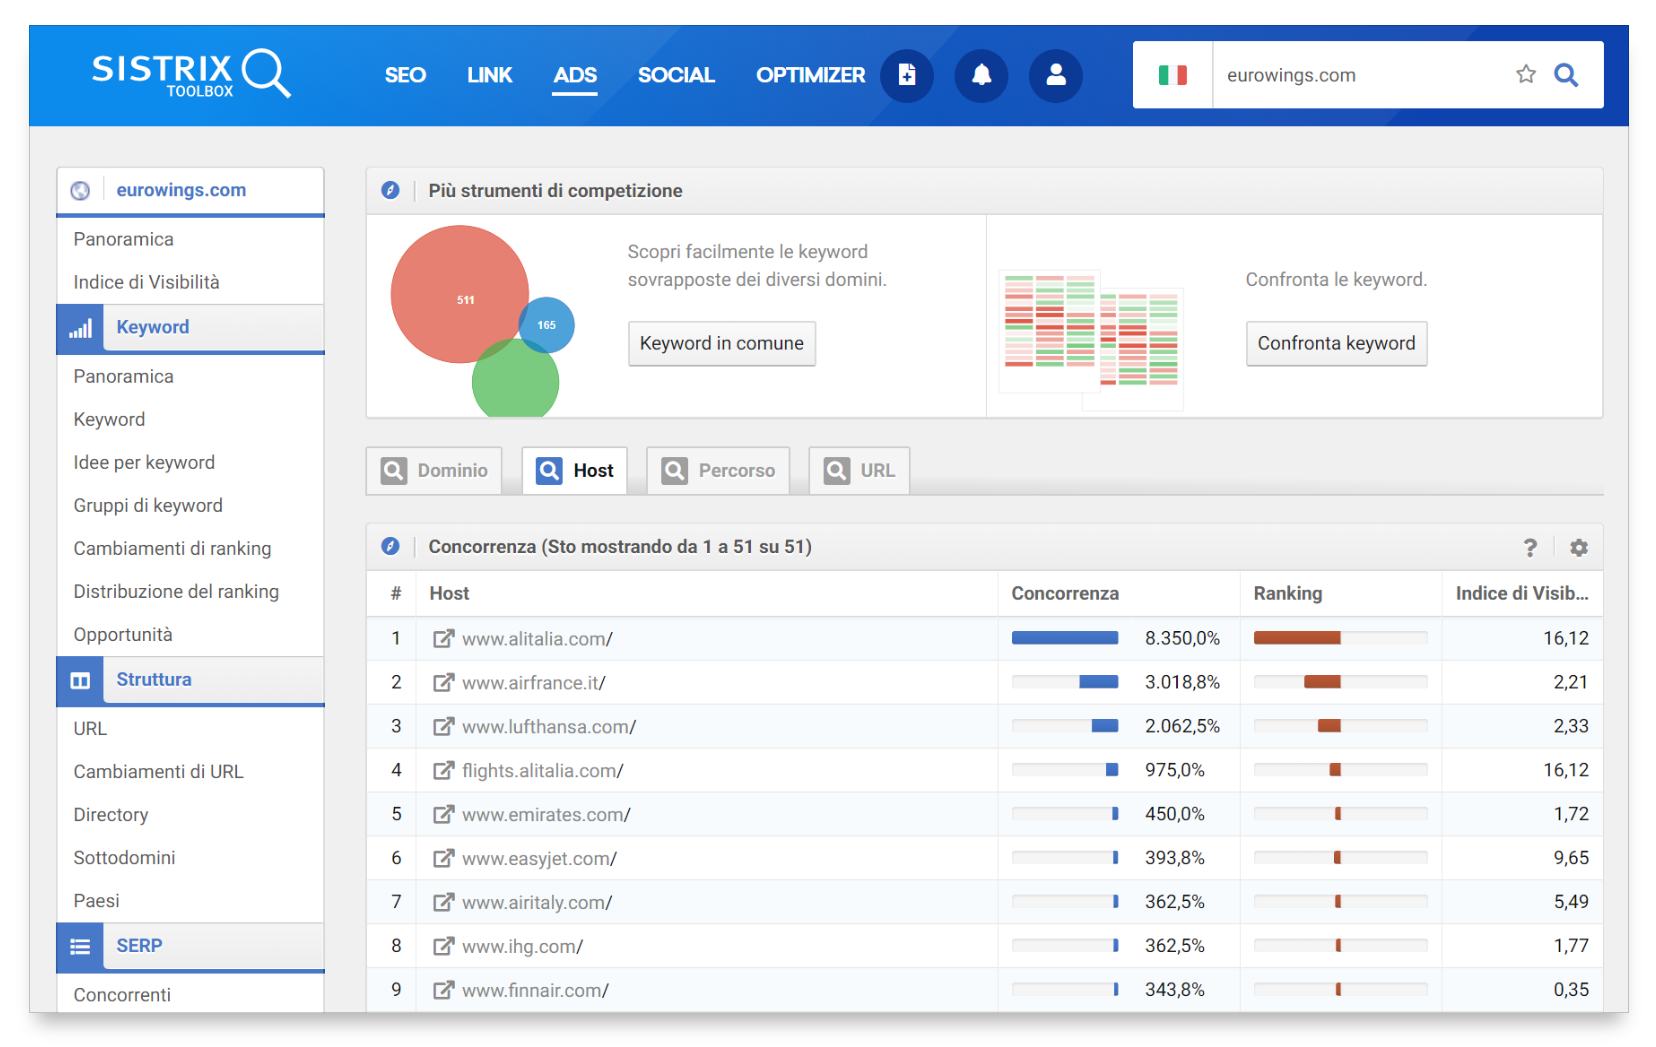Switch to the URL tab
1656x1047 pixels.
(859, 470)
